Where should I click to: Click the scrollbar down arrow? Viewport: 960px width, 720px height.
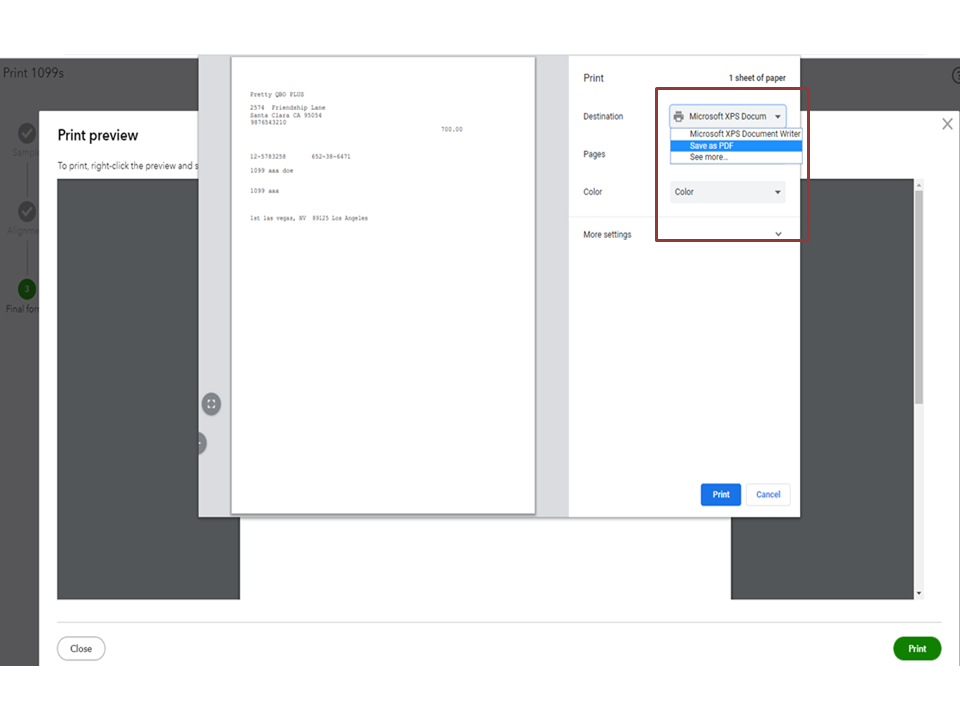pyautogui.click(x=918, y=593)
